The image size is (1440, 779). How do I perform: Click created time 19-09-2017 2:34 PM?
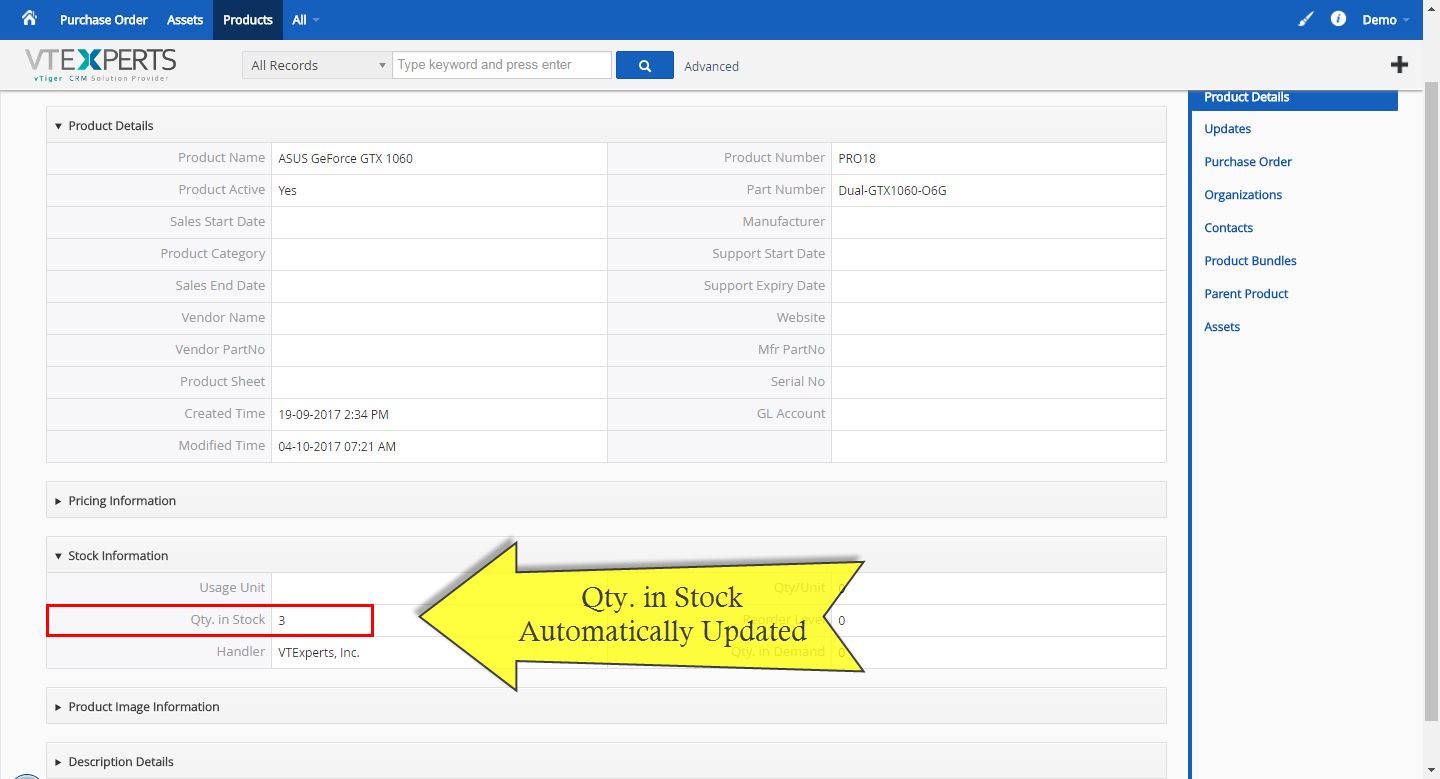[333, 414]
